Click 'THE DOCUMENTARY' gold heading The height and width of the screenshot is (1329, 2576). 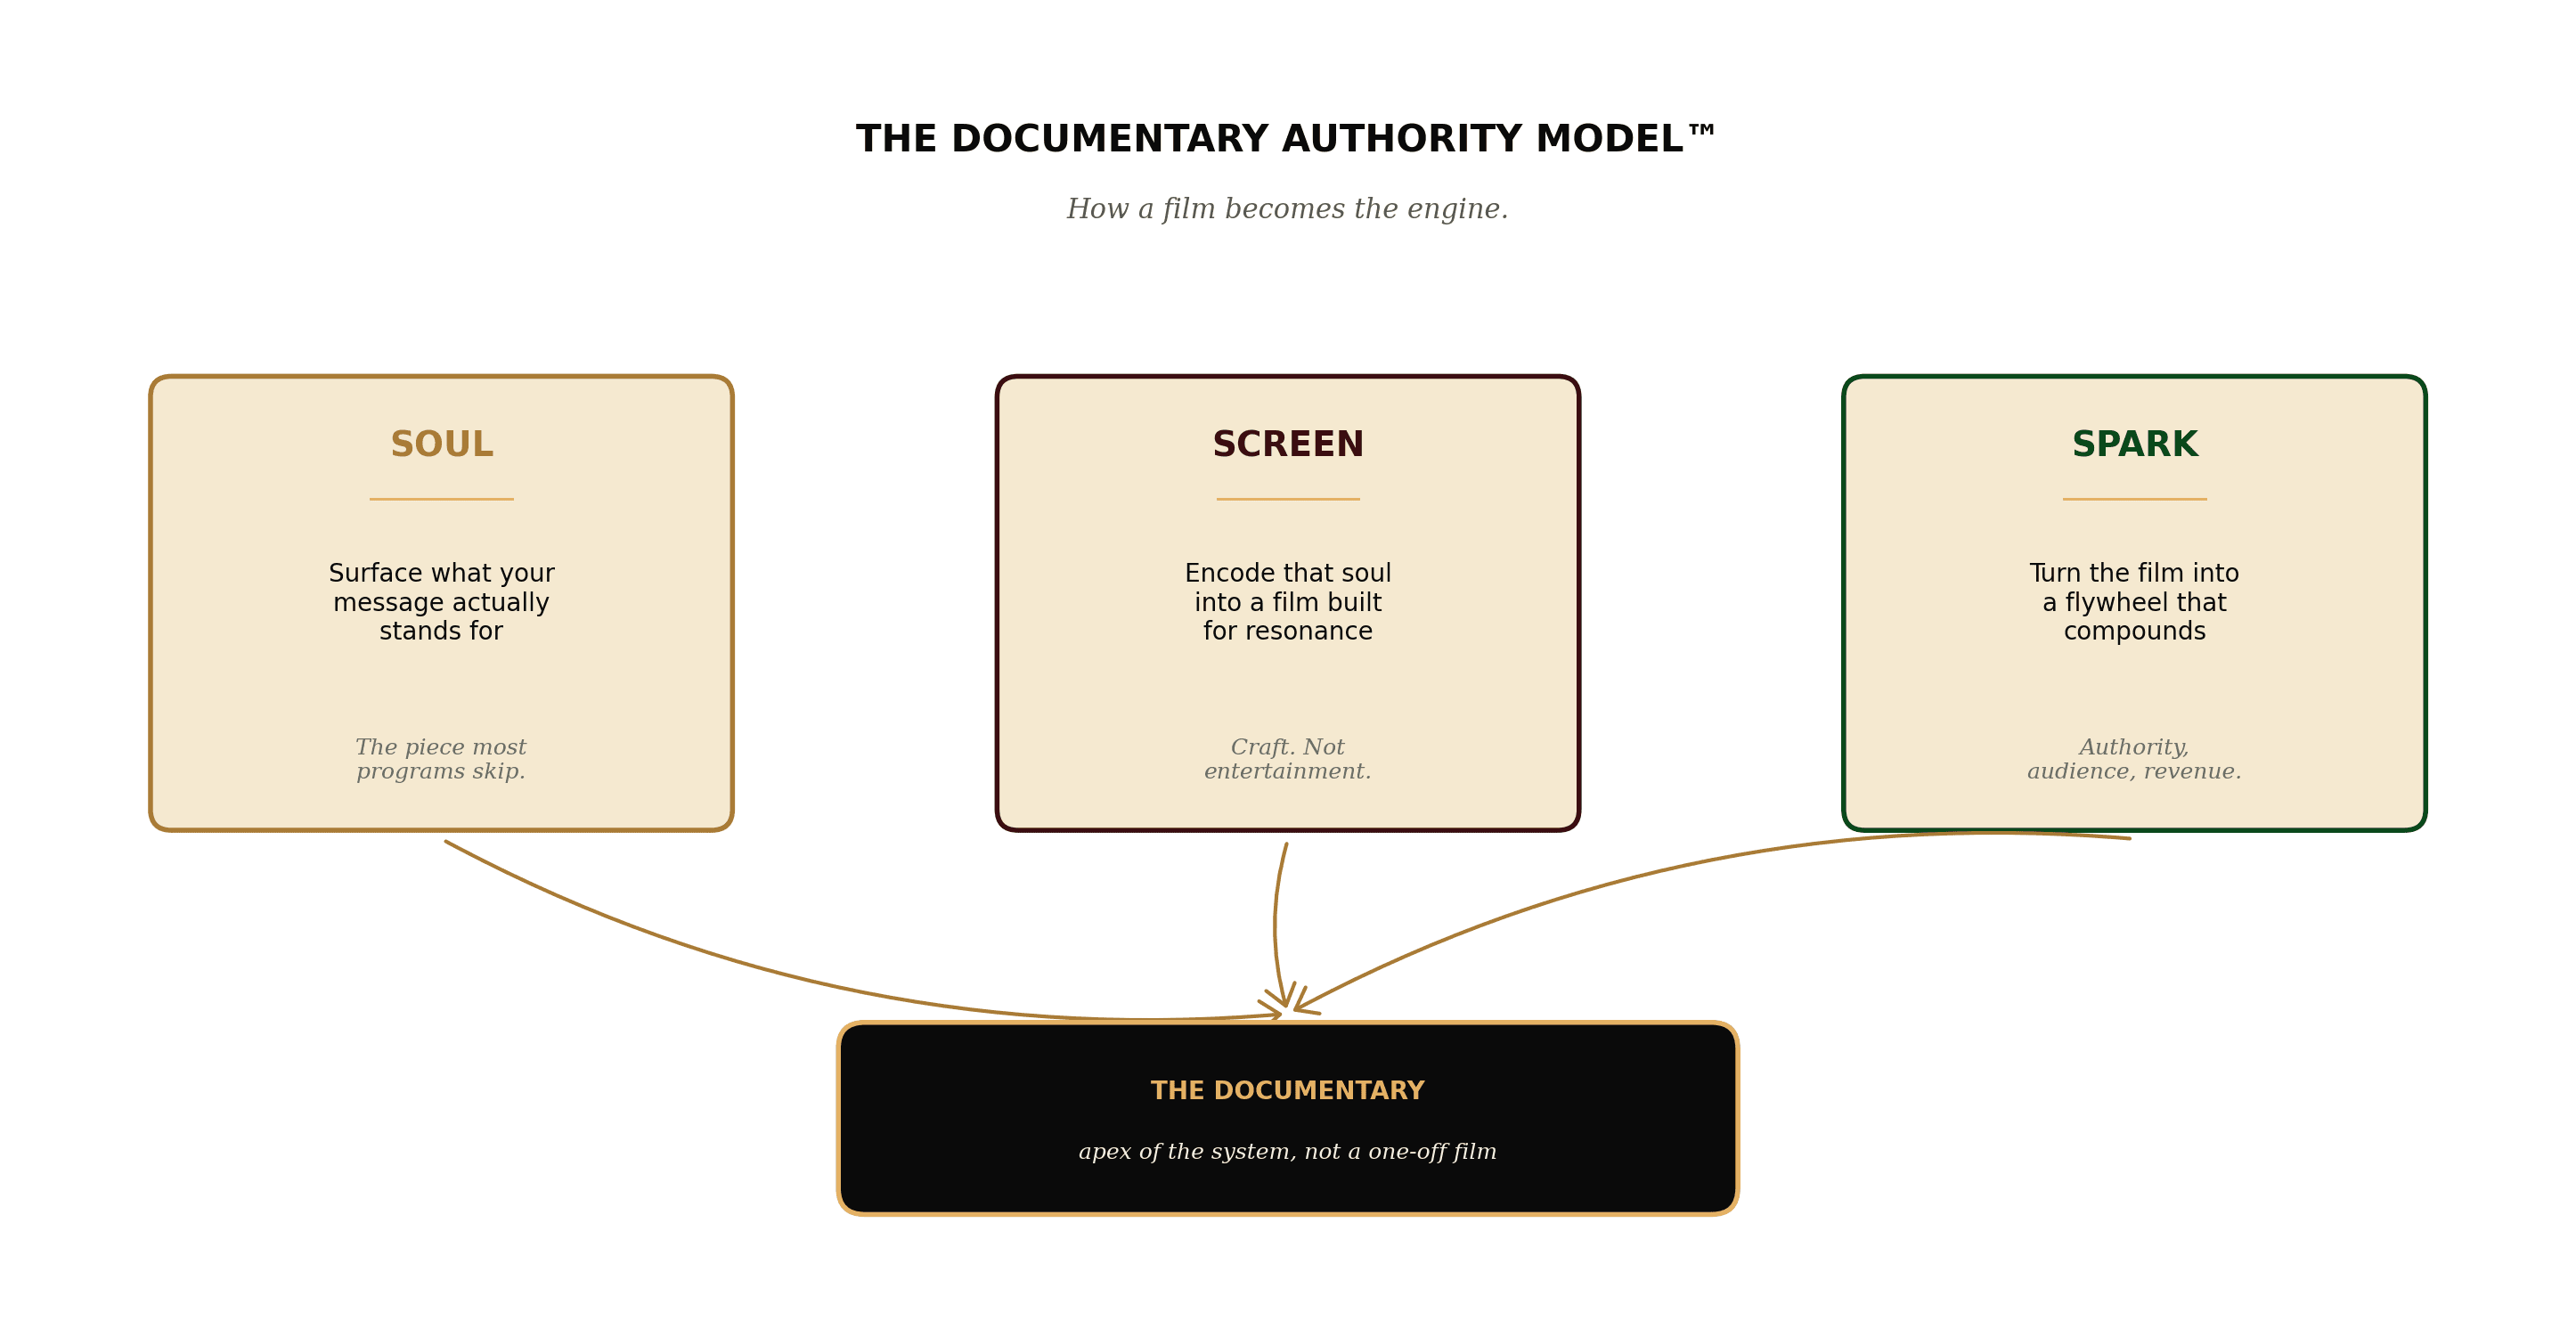pos(1287,1091)
